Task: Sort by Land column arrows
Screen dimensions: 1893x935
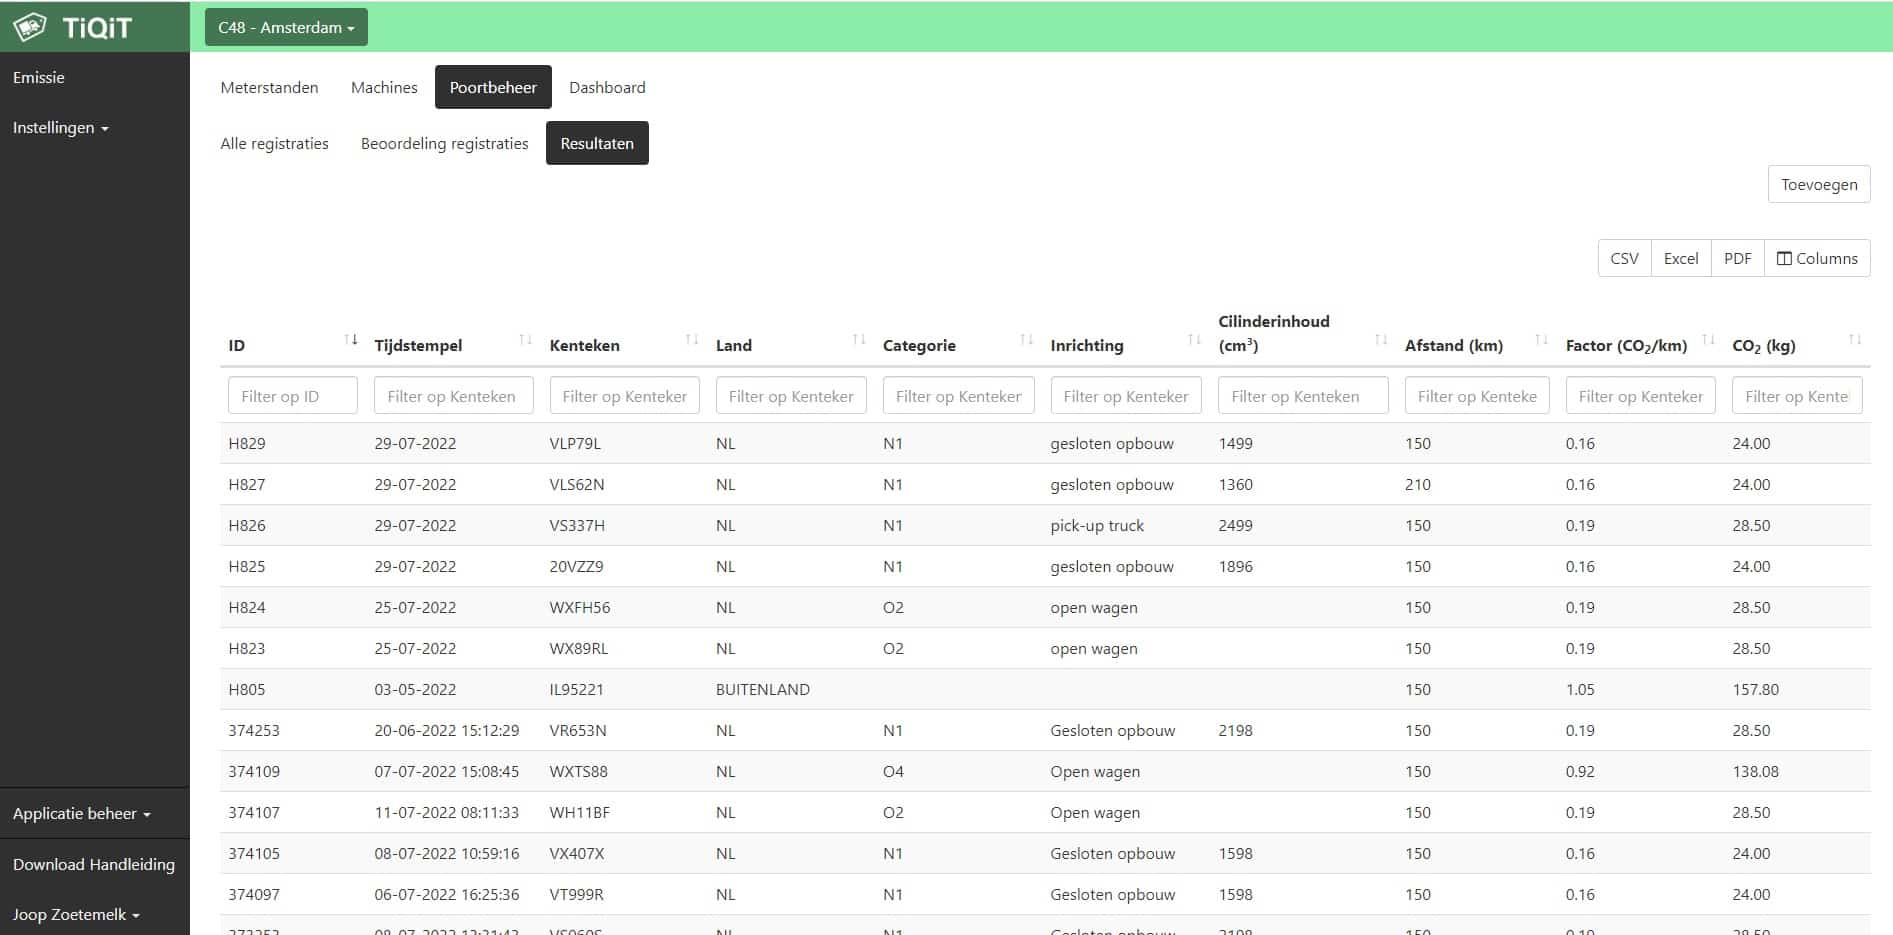Action: pos(859,340)
